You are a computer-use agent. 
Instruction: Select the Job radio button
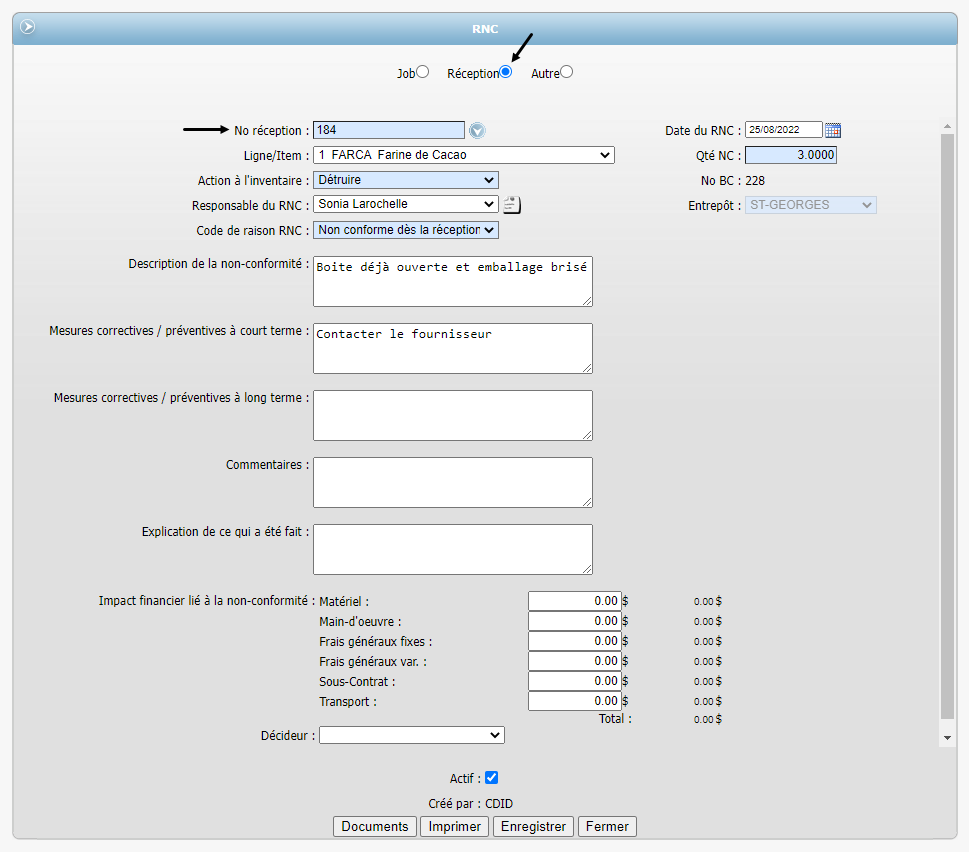(423, 72)
